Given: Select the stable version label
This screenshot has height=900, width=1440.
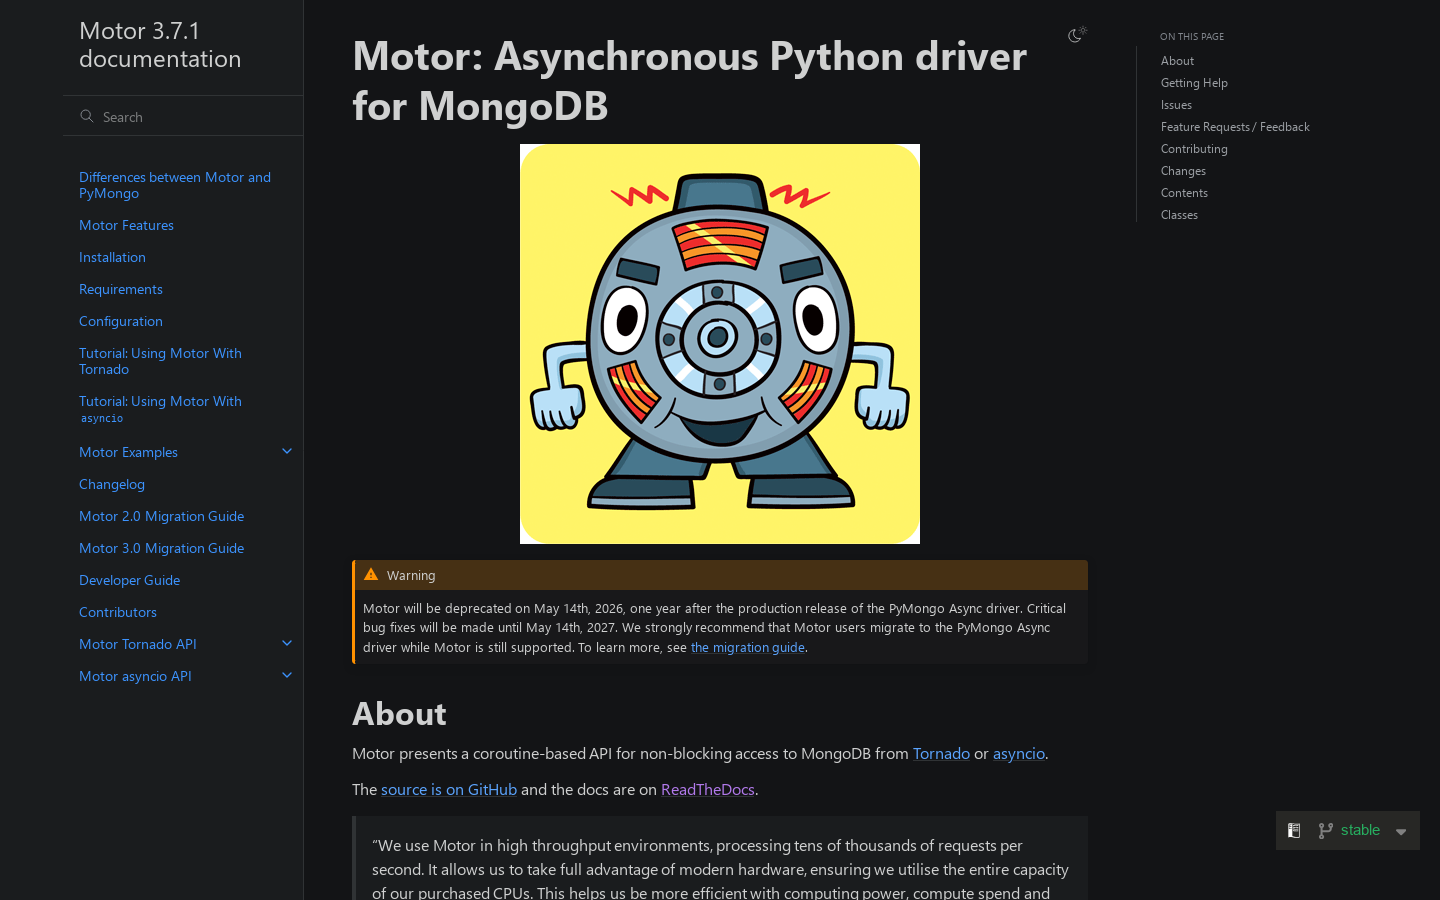Looking at the screenshot, I should tap(1360, 830).
